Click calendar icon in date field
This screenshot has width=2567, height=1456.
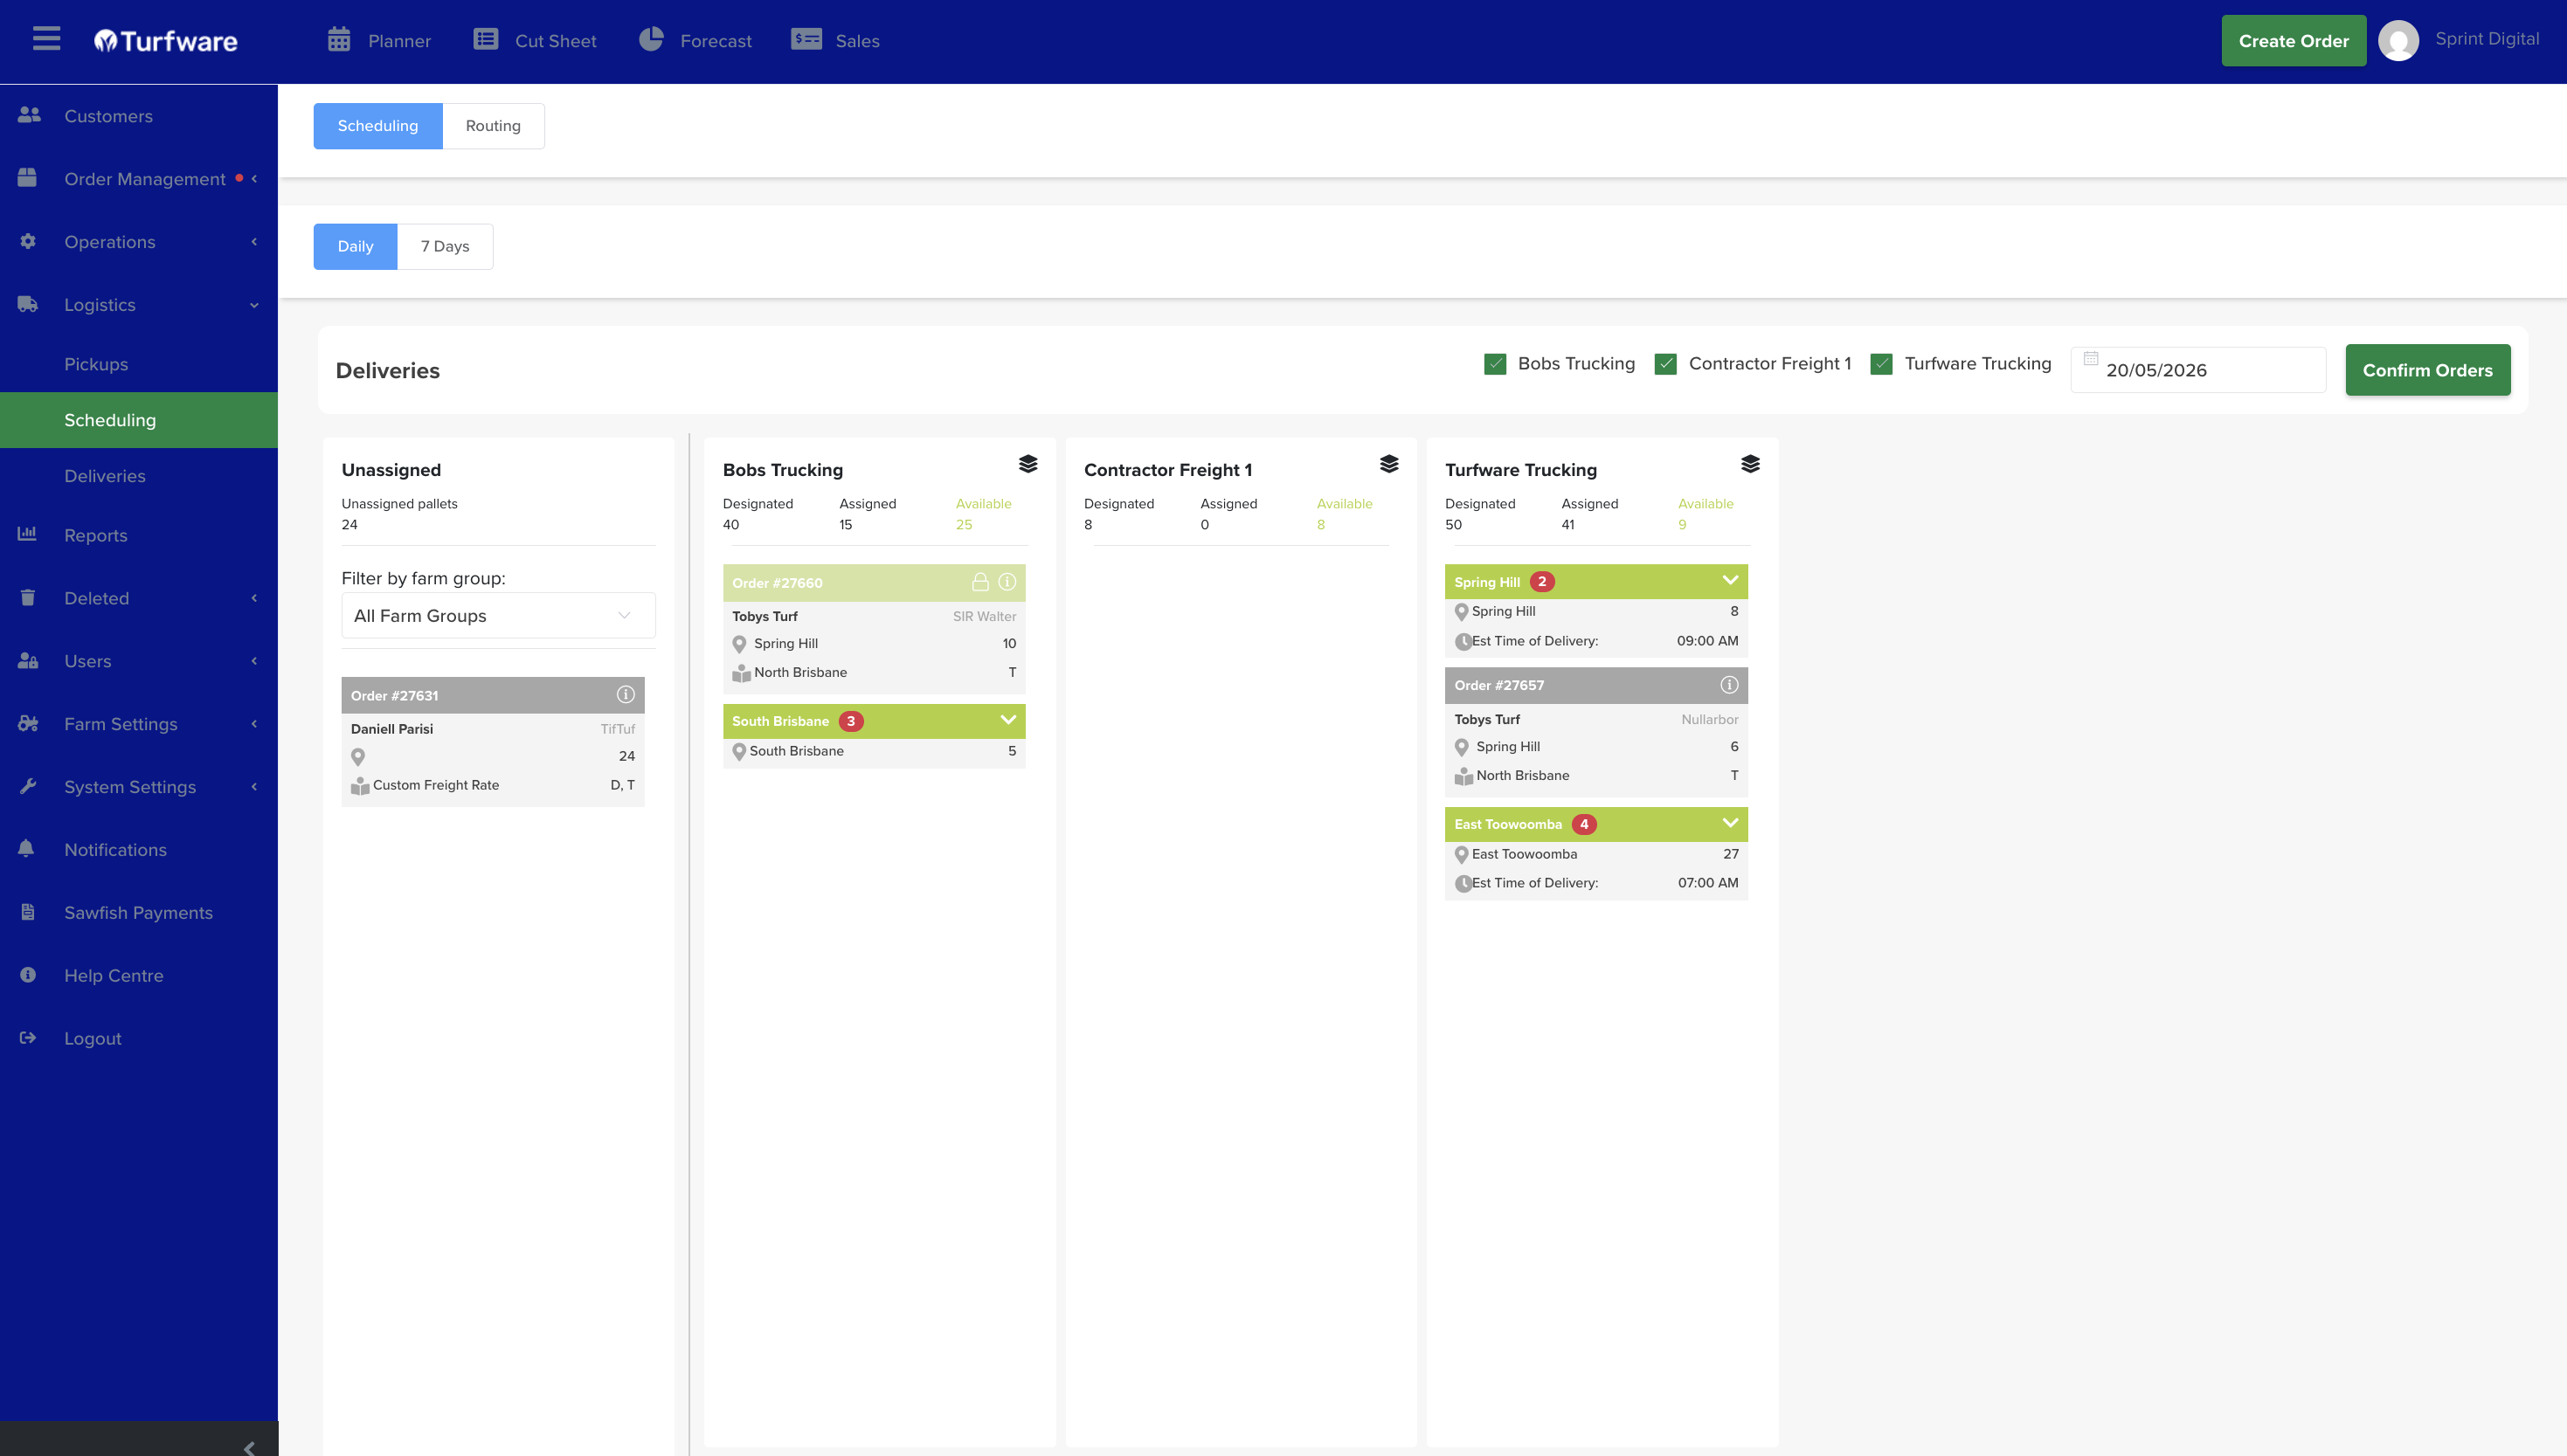click(2091, 358)
